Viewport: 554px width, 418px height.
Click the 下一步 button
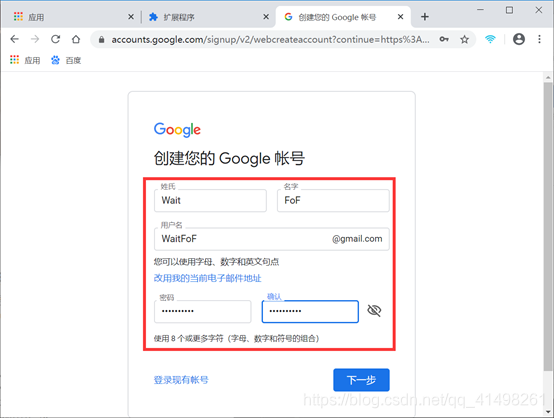(x=361, y=380)
